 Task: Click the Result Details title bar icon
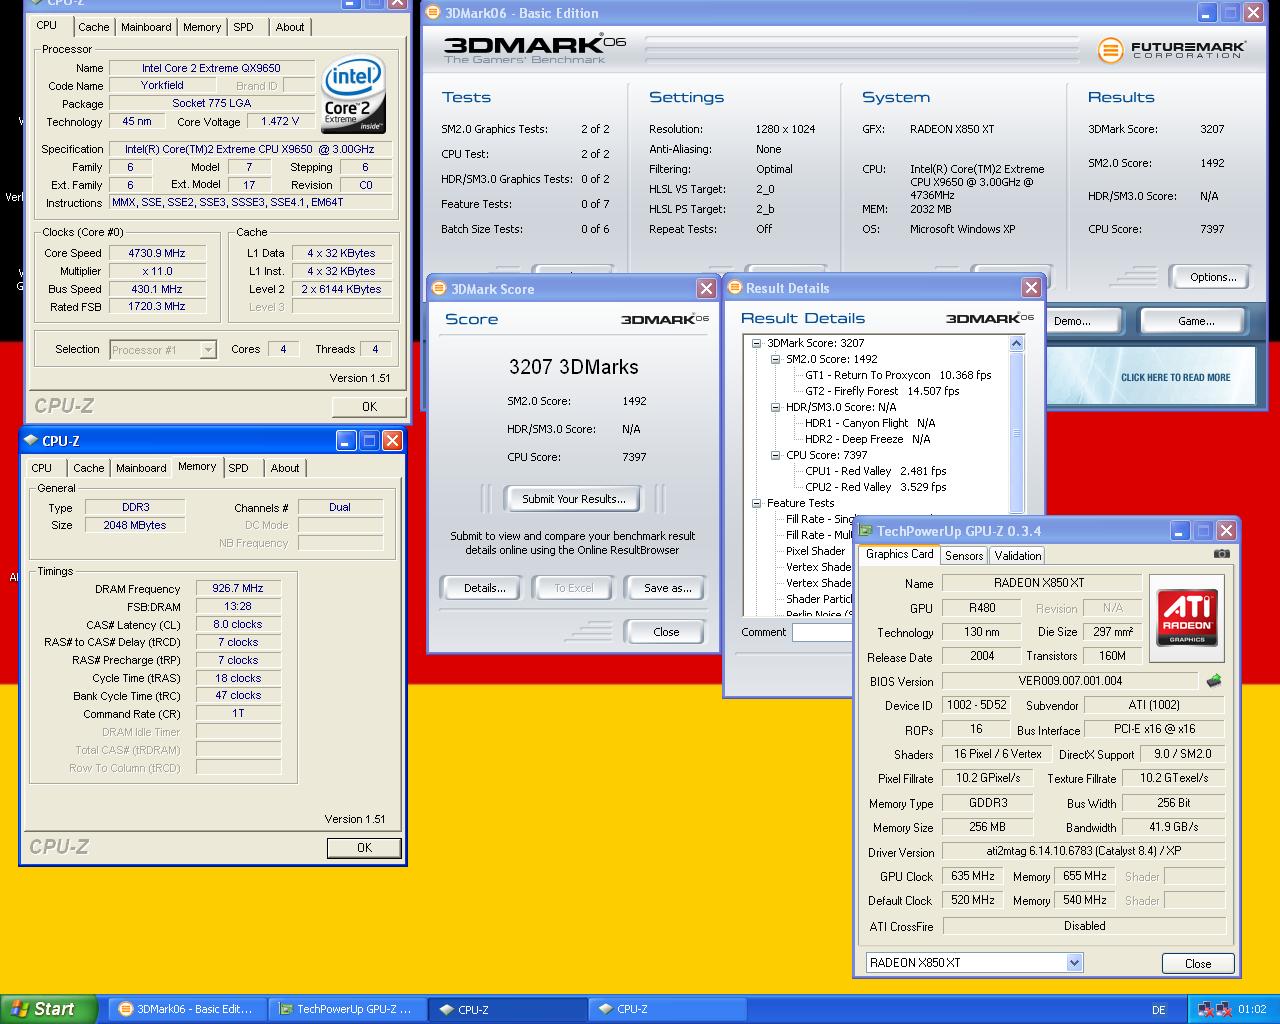click(733, 288)
